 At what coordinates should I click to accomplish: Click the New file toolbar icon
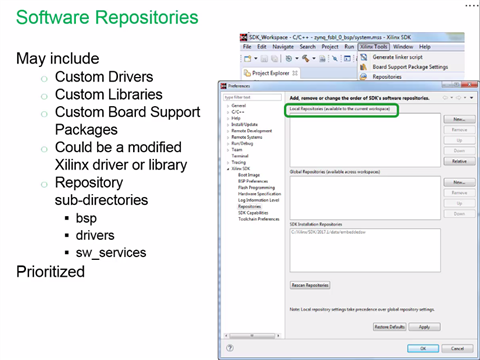(247, 59)
